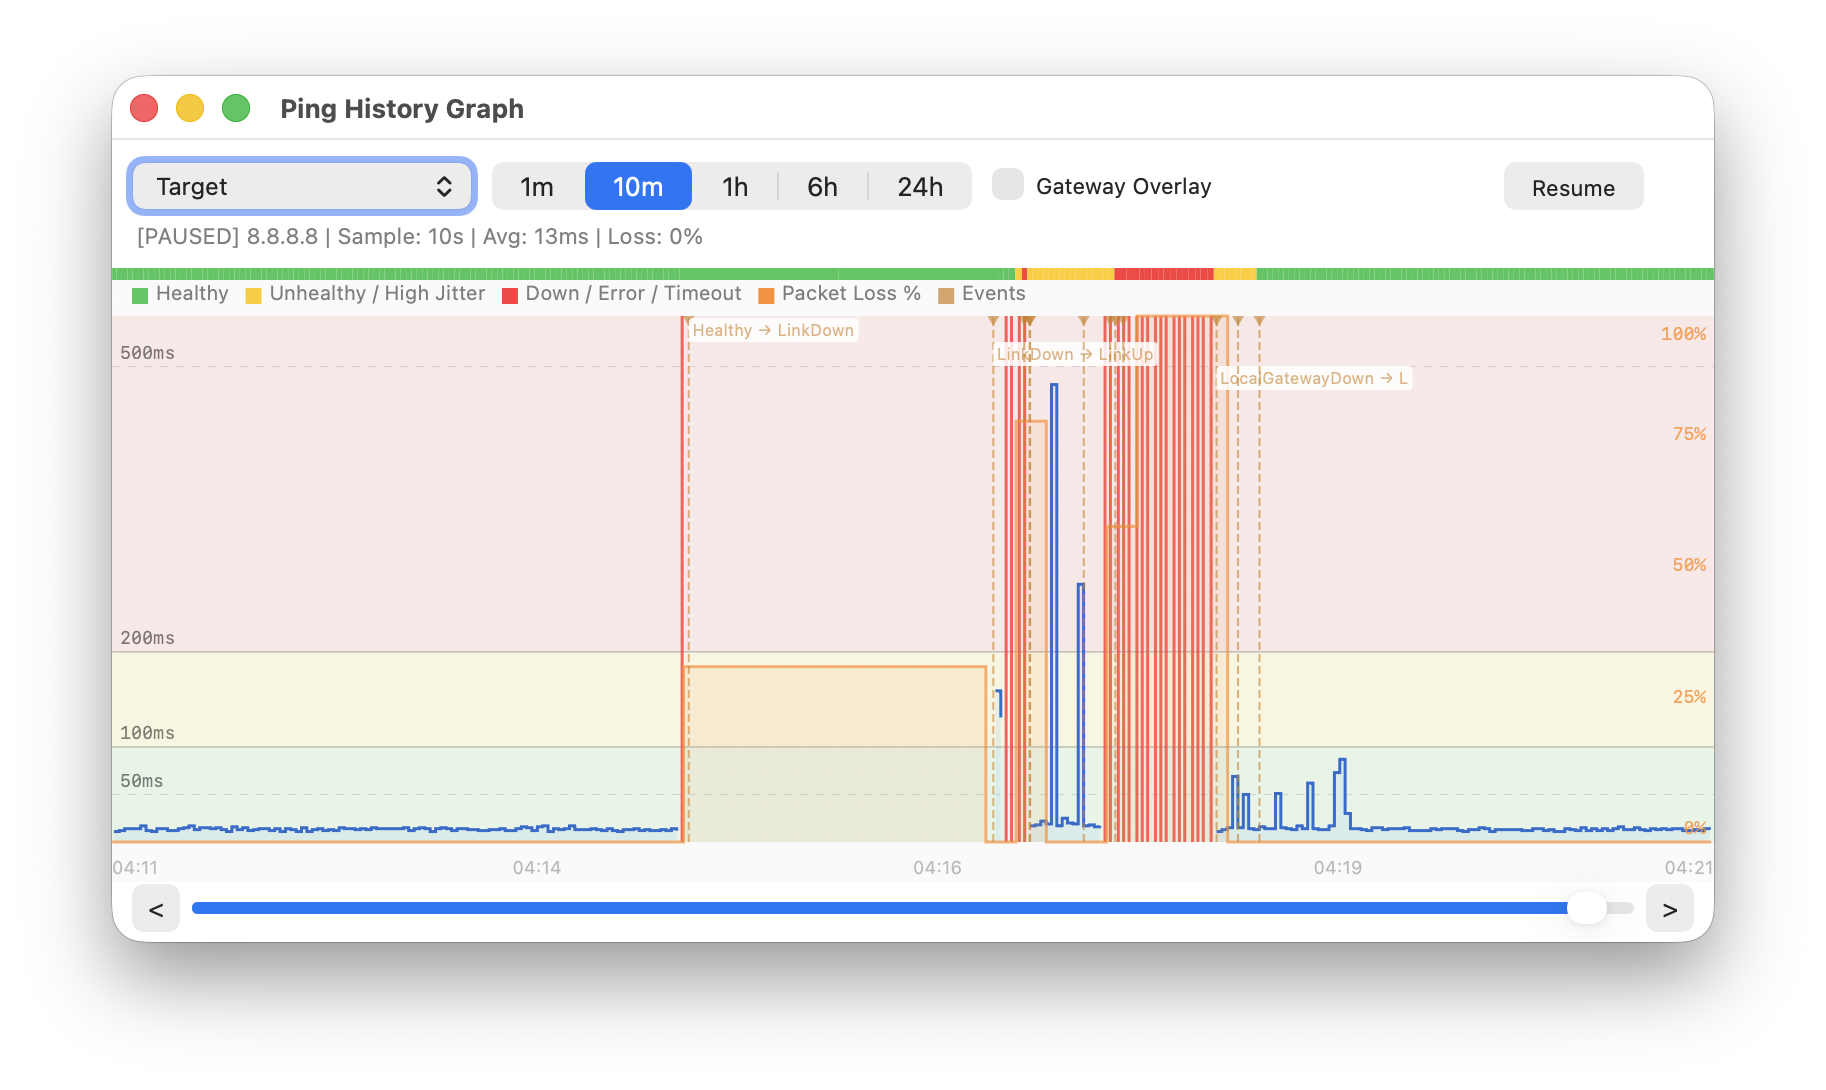
Task: Click the orange Packet Loss % legend swatch
Action: coord(766,295)
